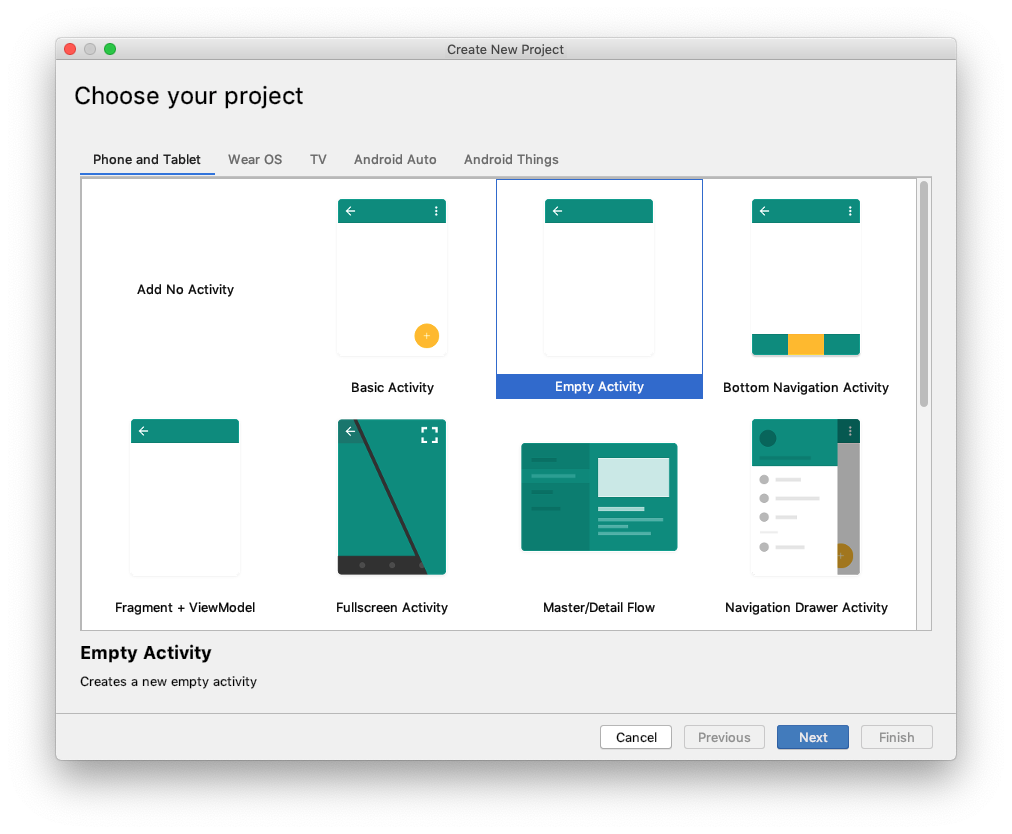Click the Fullscreen Activity label
Image resolution: width=1012 pixels, height=834 pixels.
[392, 607]
